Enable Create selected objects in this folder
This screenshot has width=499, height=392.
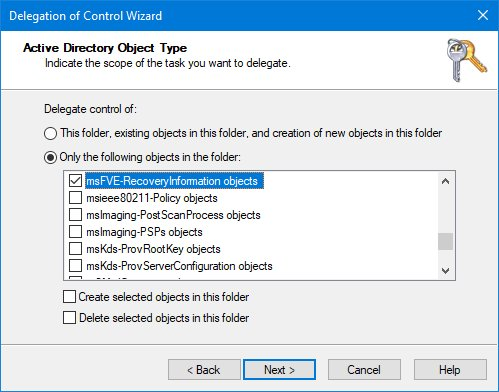pos(69,296)
